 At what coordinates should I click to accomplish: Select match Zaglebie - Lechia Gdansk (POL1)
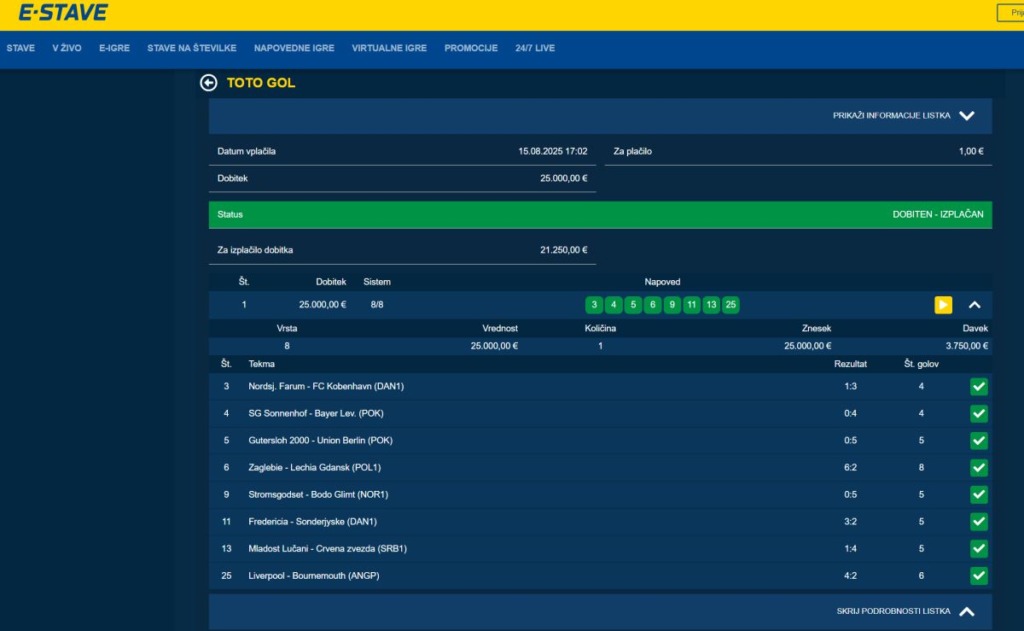pos(314,468)
